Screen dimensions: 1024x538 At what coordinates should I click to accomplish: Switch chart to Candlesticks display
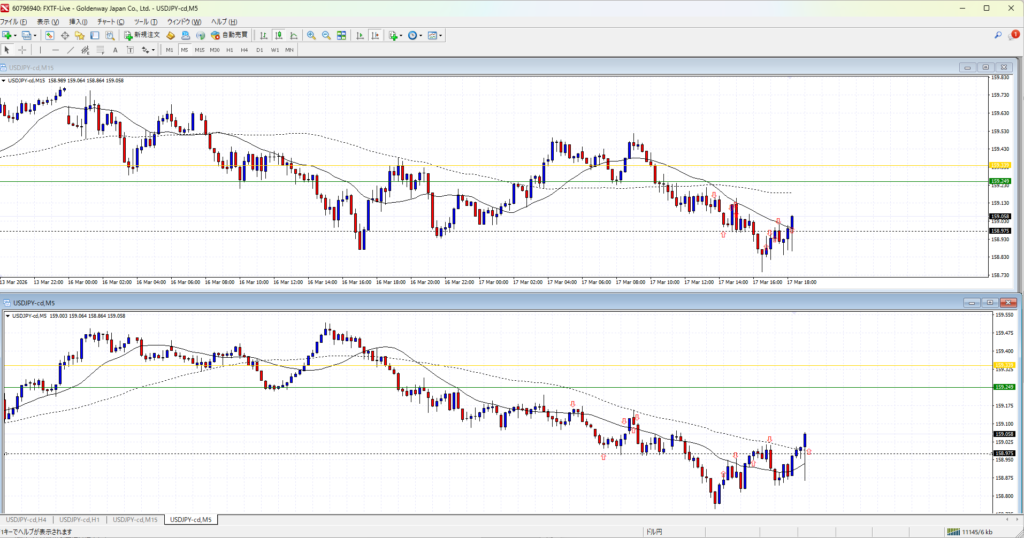(278, 35)
